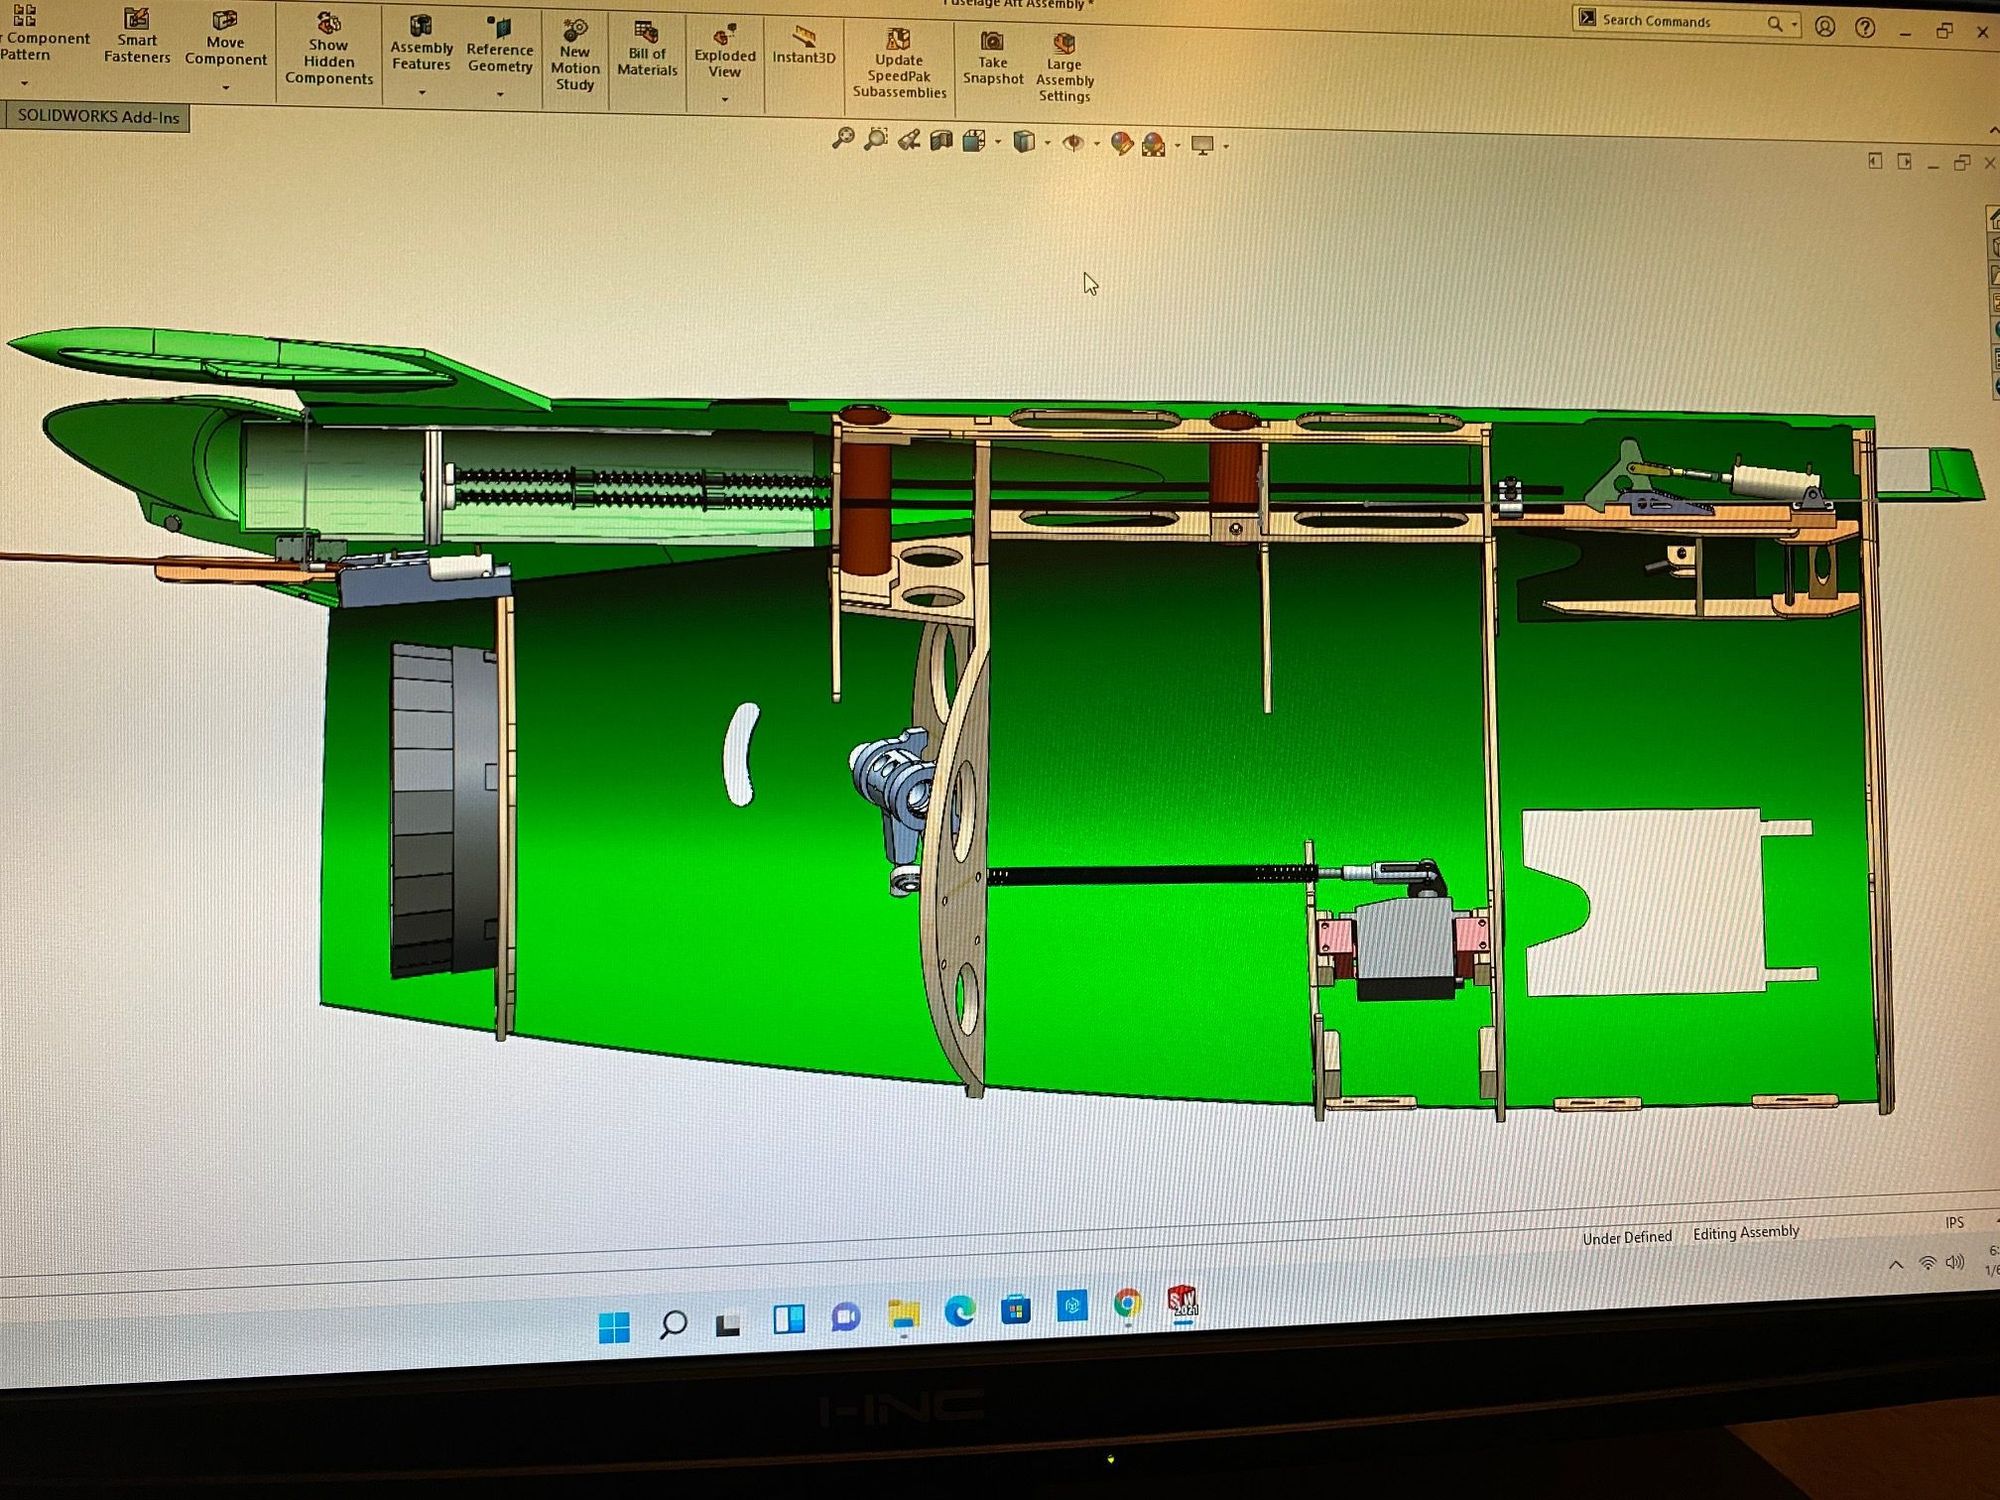Expand Display Style dropdown arrow
This screenshot has width=2000, height=1500.
1047,143
